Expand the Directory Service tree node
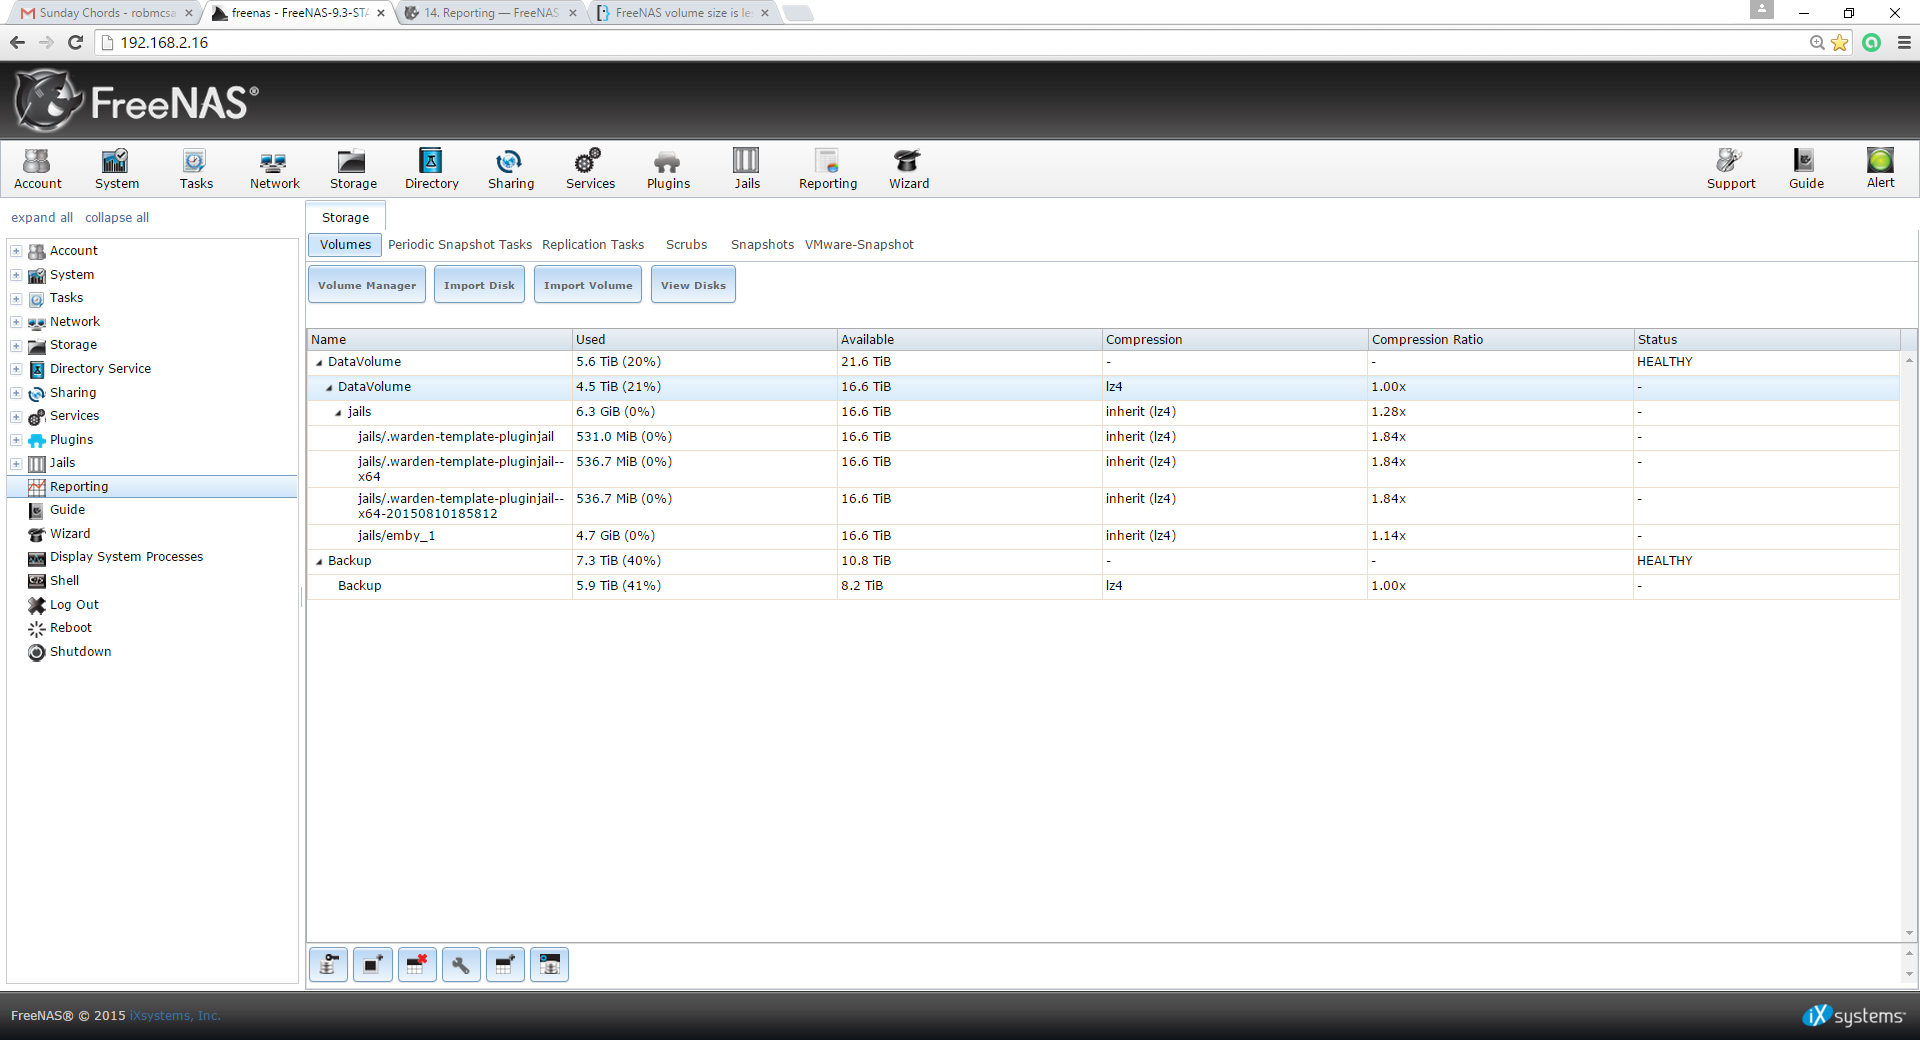 tap(16, 369)
